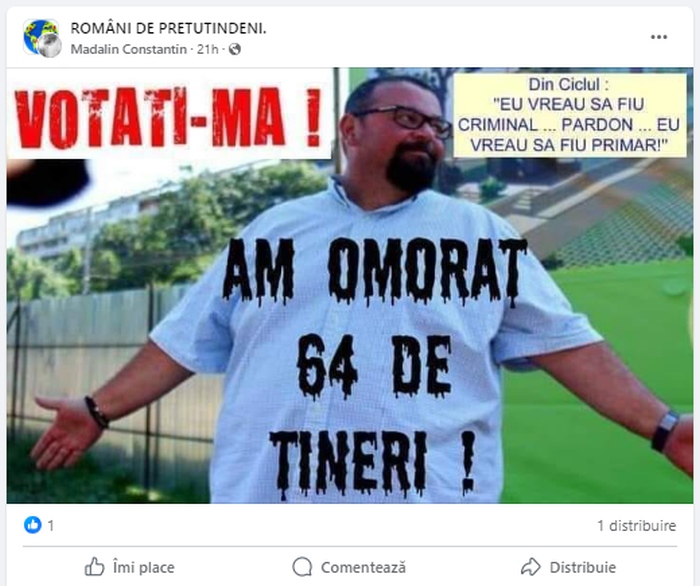The width and height of the screenshot is (700, 586).
Task: Open the 21h post timestamp
Action: [208, 49]
